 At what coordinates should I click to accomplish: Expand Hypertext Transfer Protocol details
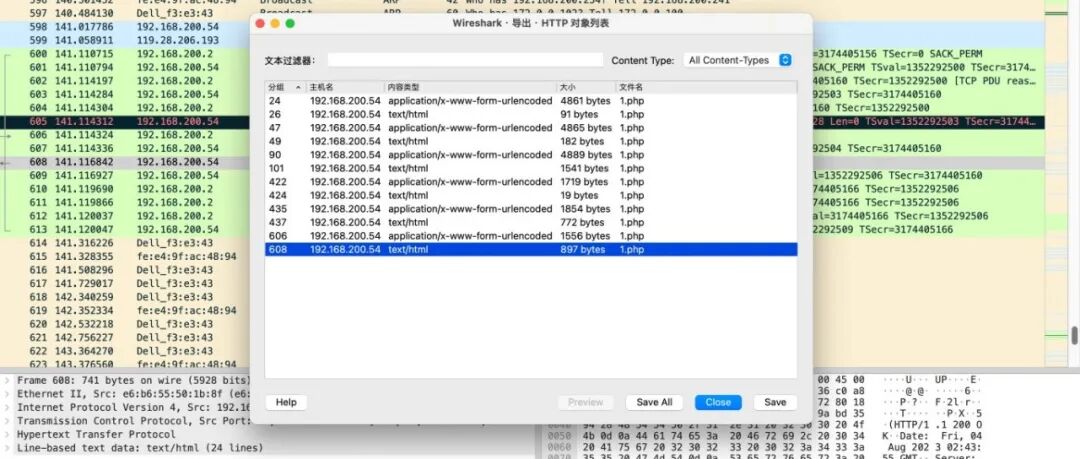point(8,434)
